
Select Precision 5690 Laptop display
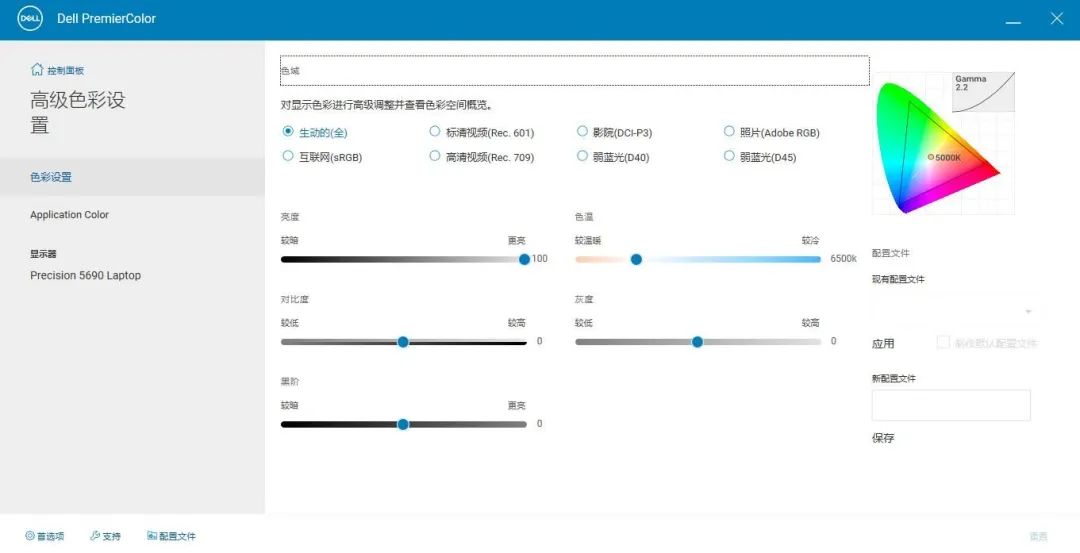(85, 275)
